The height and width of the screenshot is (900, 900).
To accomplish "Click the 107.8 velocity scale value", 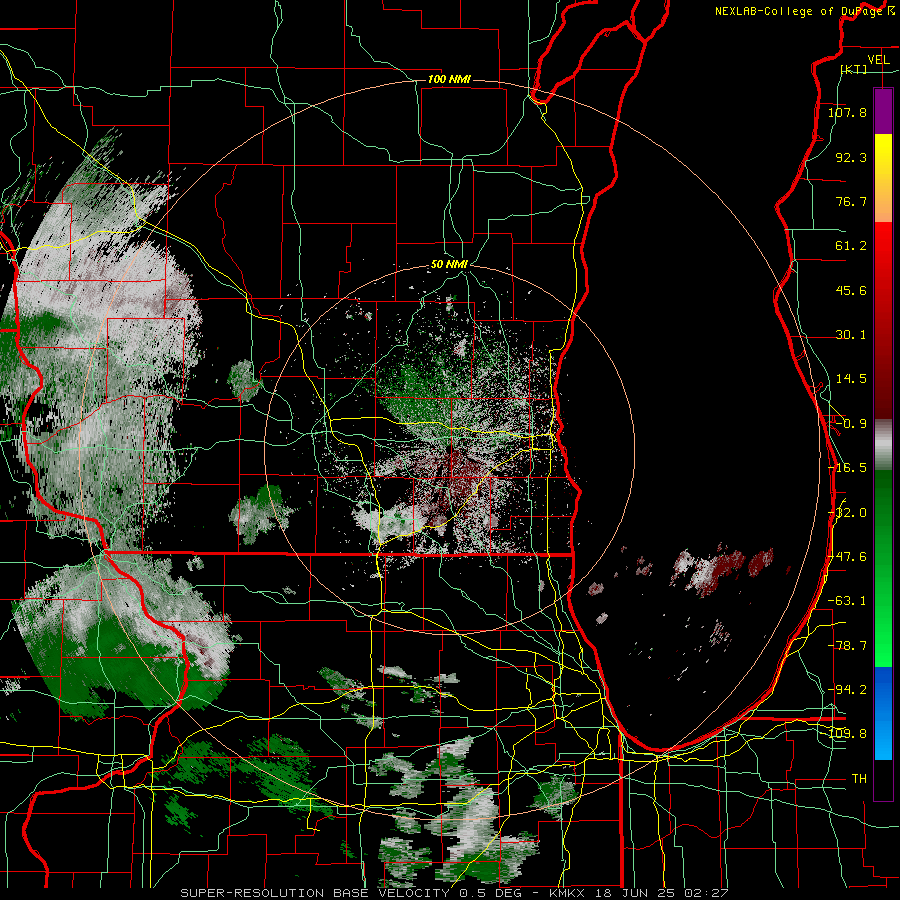I will coord(847,112).
